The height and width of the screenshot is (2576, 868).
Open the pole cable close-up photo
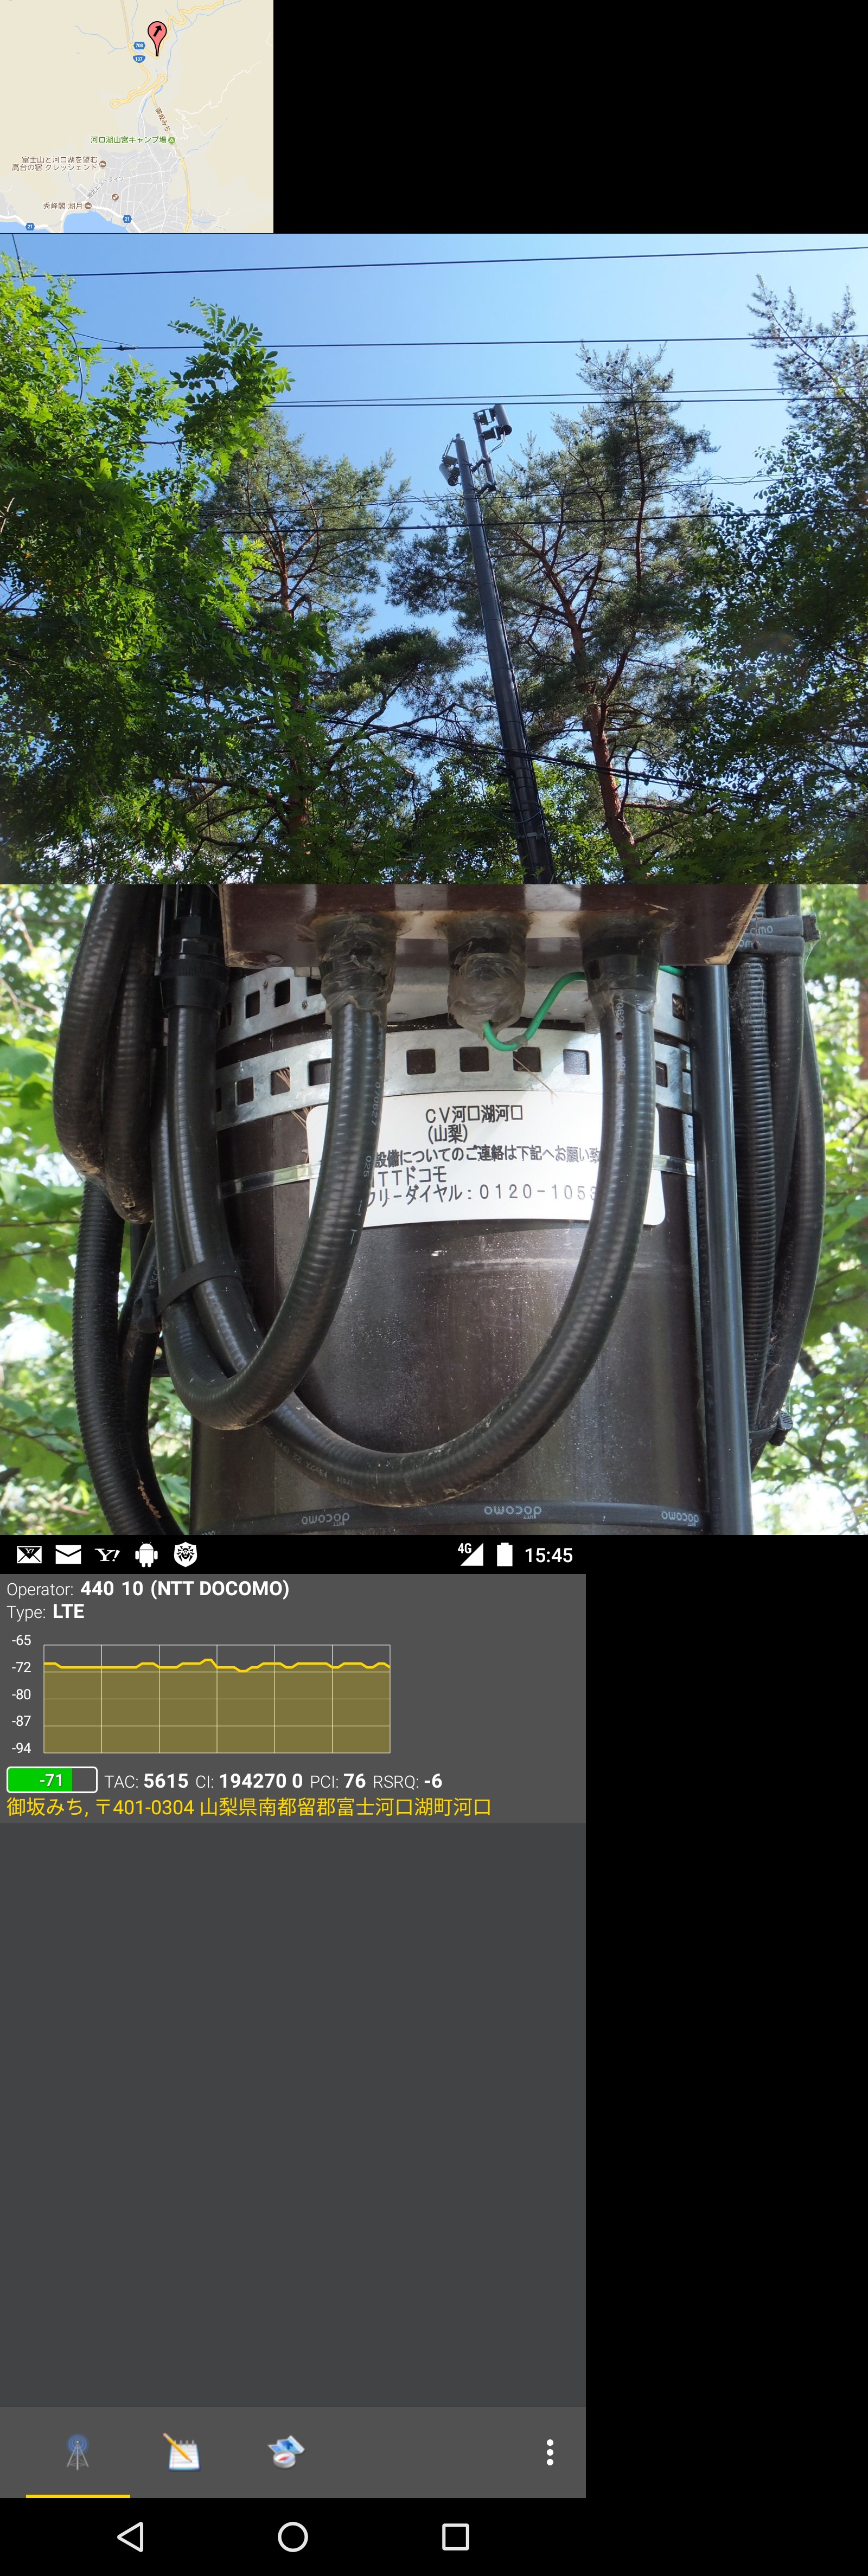[x=434, y=1209]
